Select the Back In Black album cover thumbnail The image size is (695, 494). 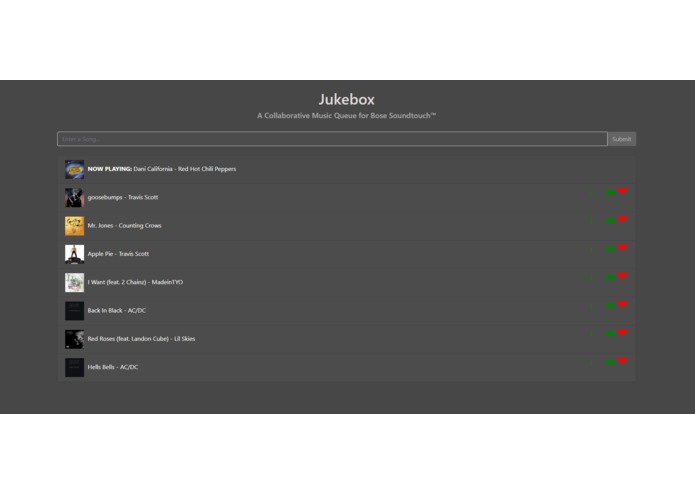[x=74, y=311]
